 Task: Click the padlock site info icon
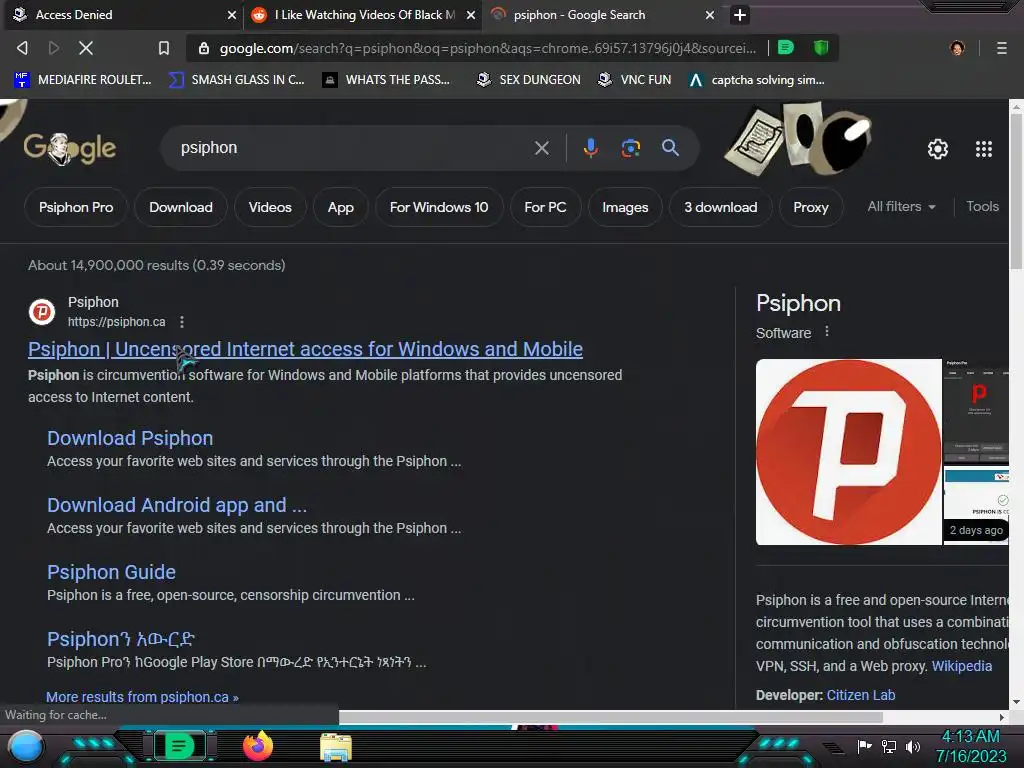click(x=204, y=48)
